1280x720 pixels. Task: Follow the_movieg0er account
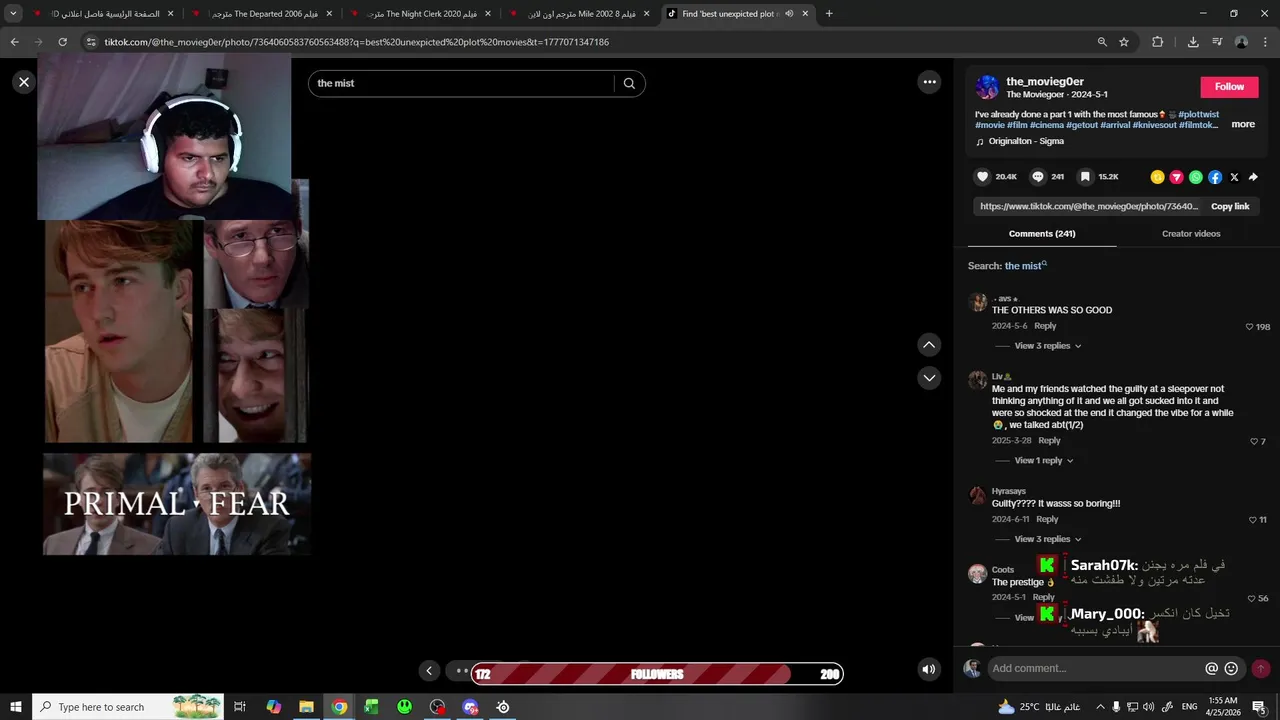point(1229,87)
